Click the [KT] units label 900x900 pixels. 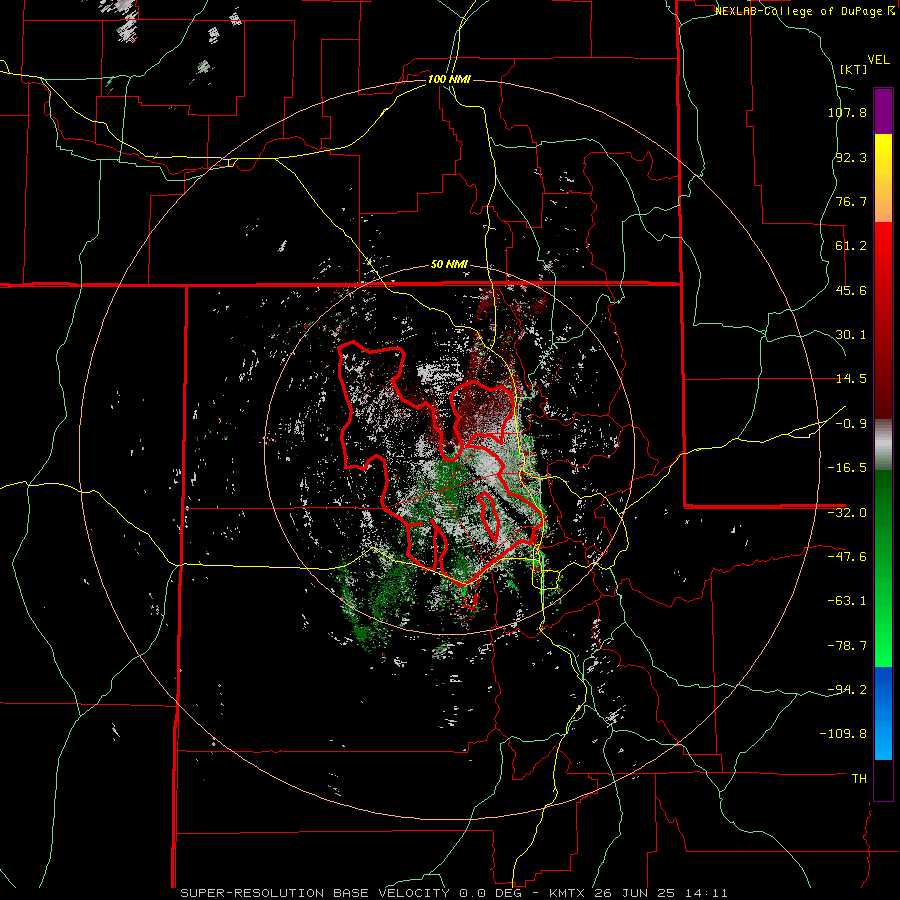pos(853,69)
